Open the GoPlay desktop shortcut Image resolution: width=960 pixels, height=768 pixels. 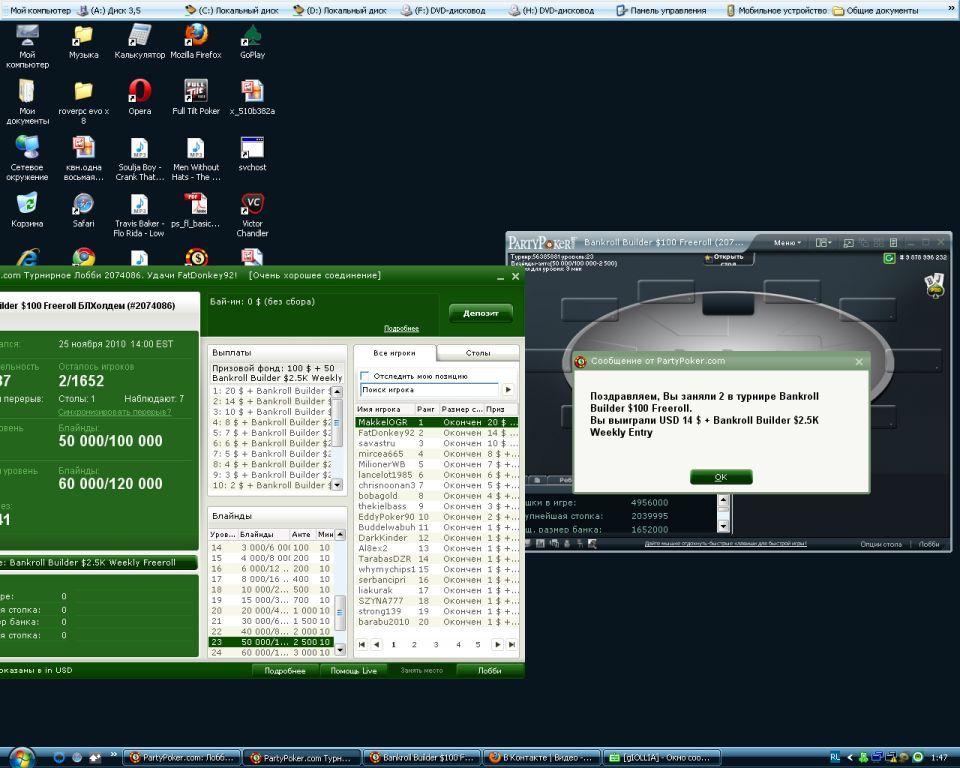(252, 42)
